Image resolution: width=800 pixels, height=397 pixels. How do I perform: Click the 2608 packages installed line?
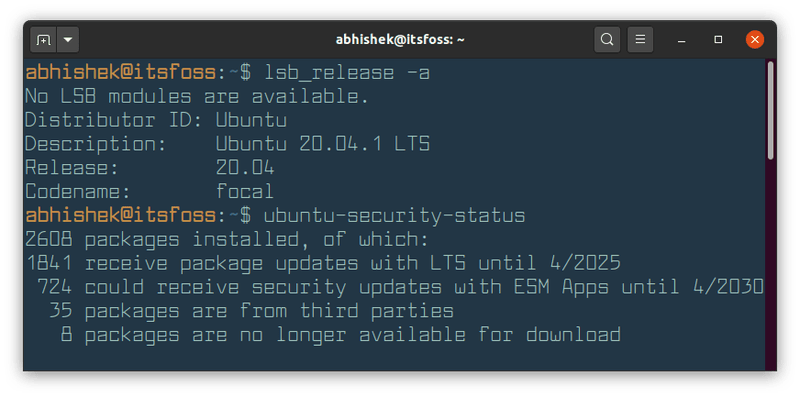228,240
